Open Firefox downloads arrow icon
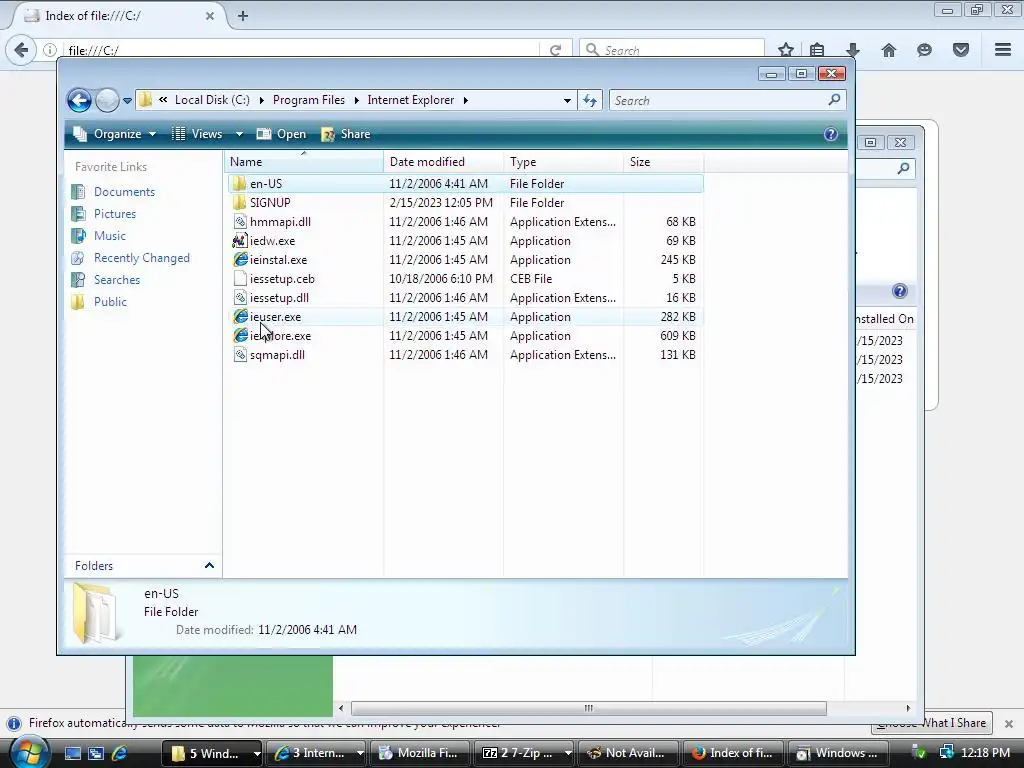 [852, 50]
